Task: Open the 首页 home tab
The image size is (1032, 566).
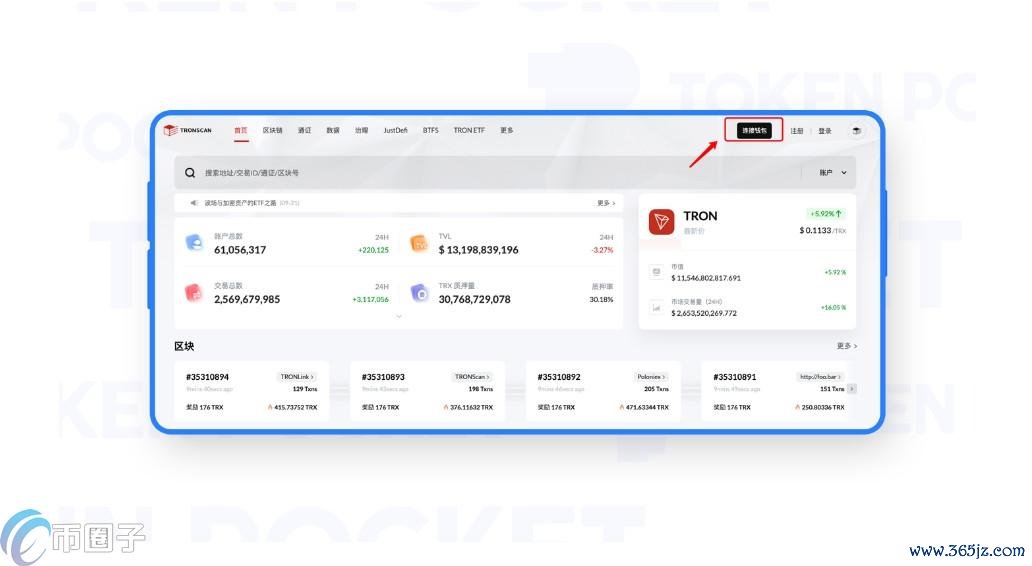Action: click(241, 130)
